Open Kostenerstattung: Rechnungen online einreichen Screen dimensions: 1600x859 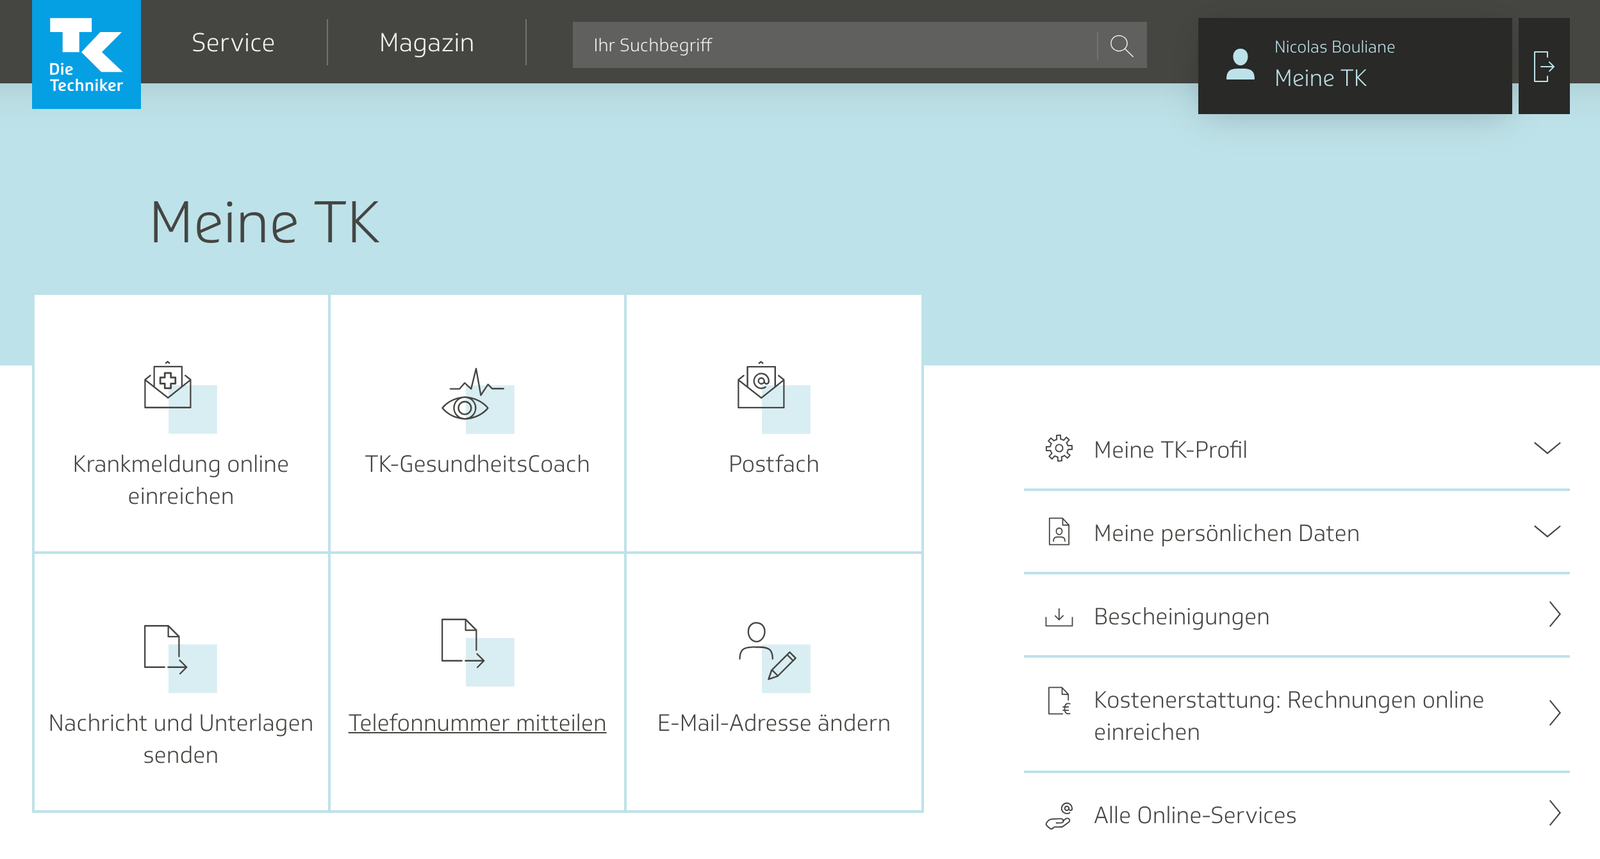pyautogui.click(x=1288, y=715)
